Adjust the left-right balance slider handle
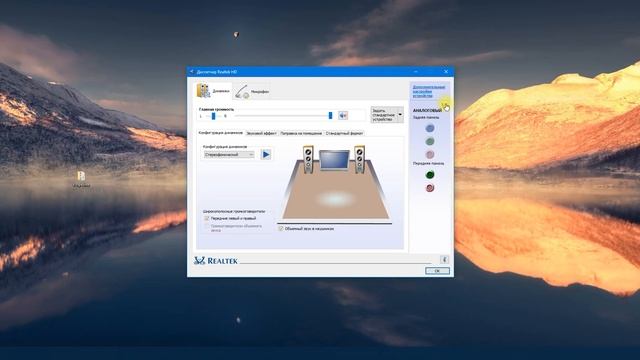Screen dimensions: 640x360 [x=213, y=116]
